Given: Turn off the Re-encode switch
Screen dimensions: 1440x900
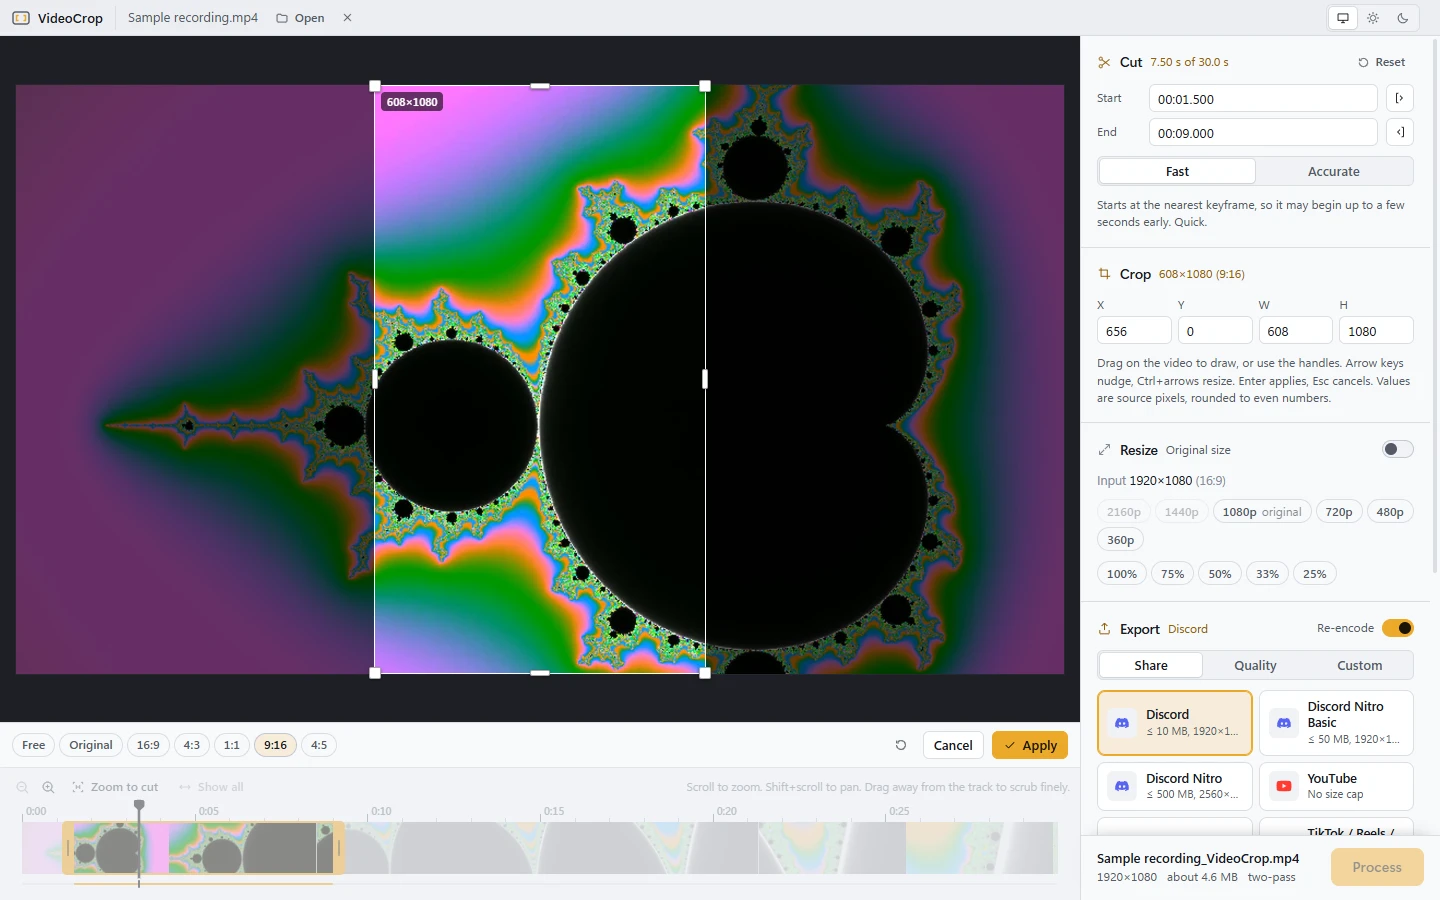Looking at the screenshot, I should [x=1397, y=628].
